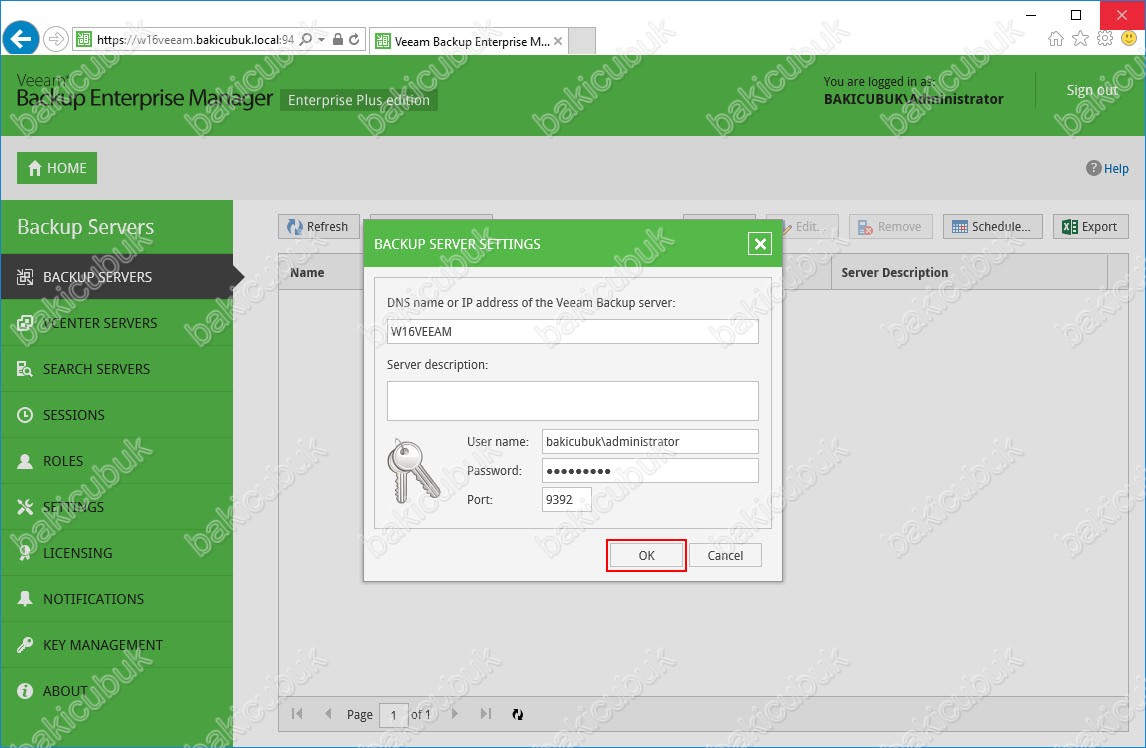Click the pager refresh icon
The image size is (1146, 748).
[517, 714]
